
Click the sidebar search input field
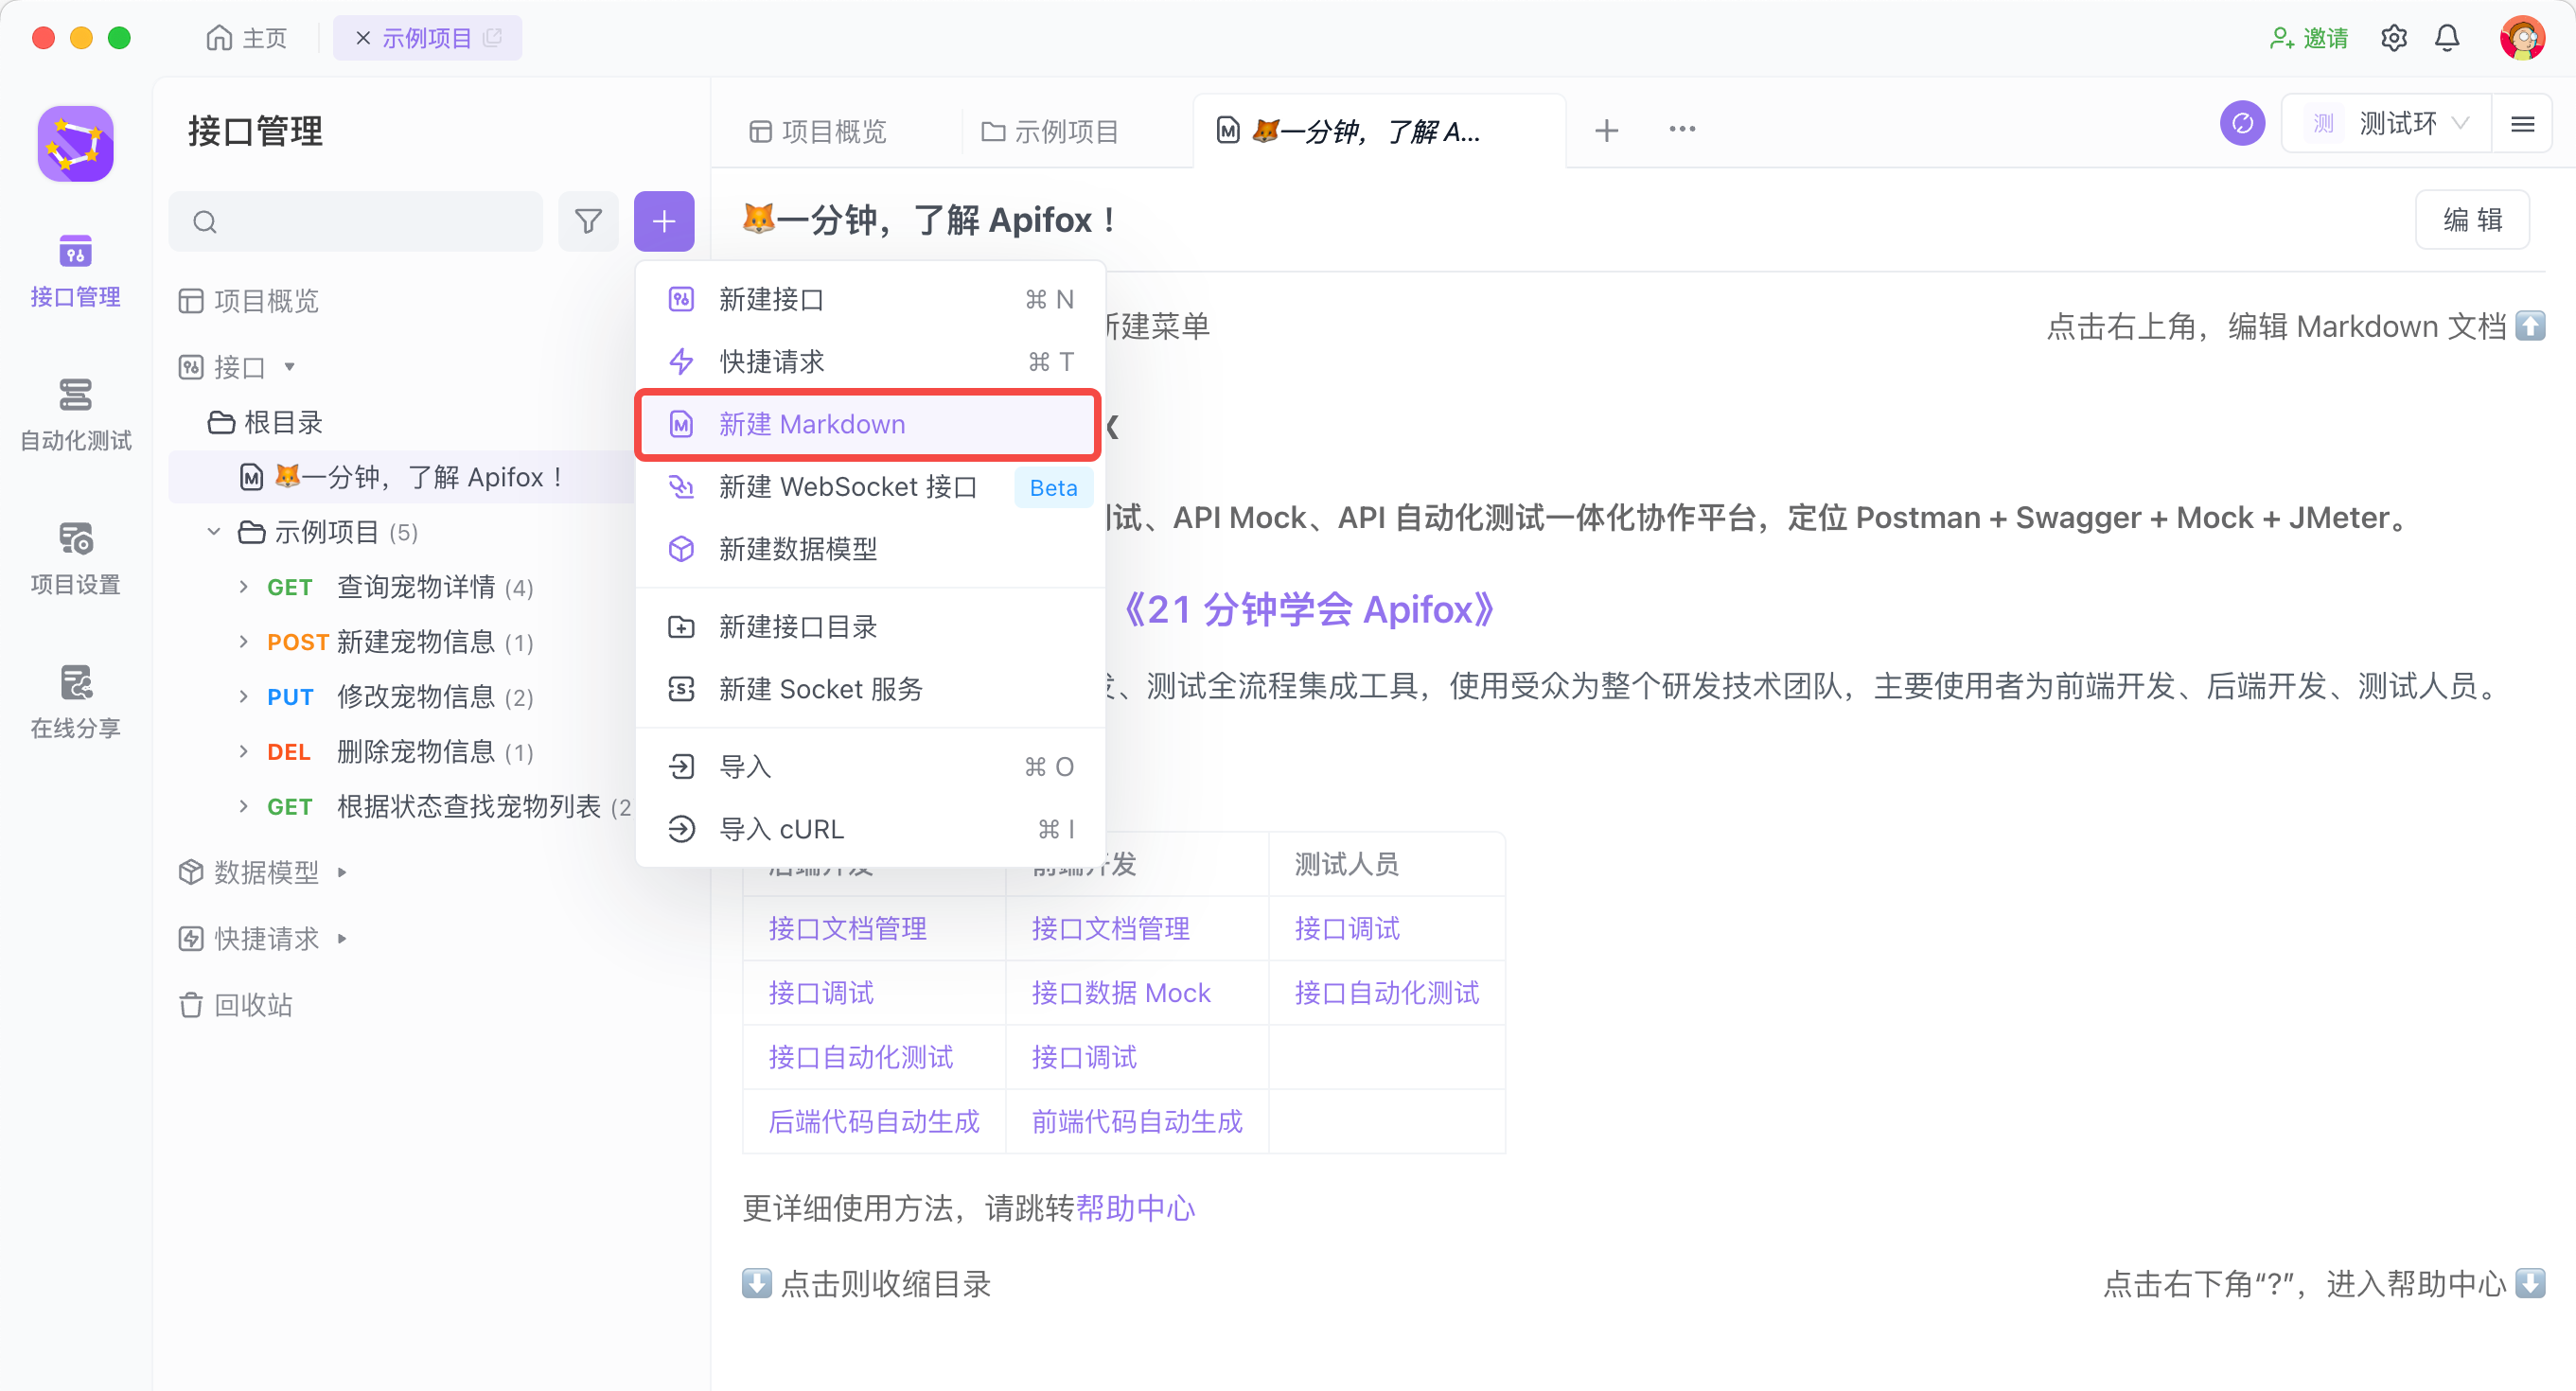pos(355,222)
